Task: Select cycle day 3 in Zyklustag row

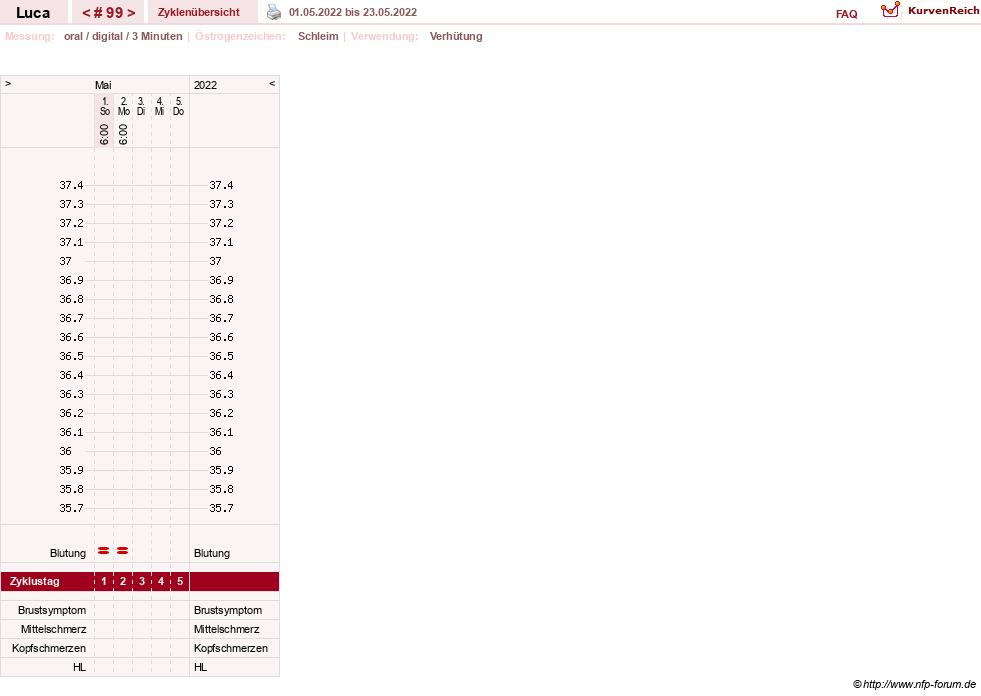Action: 142,581
